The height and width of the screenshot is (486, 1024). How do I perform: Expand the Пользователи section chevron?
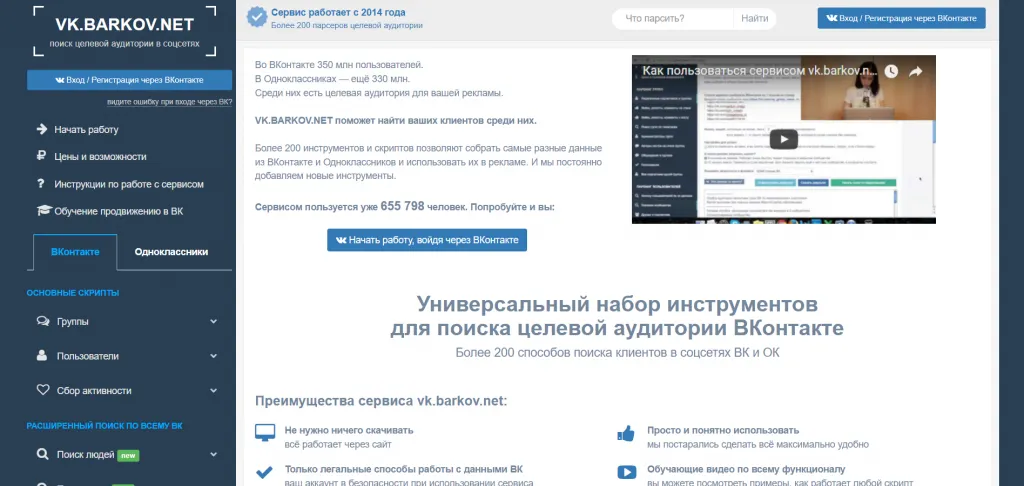coord(214,356)
